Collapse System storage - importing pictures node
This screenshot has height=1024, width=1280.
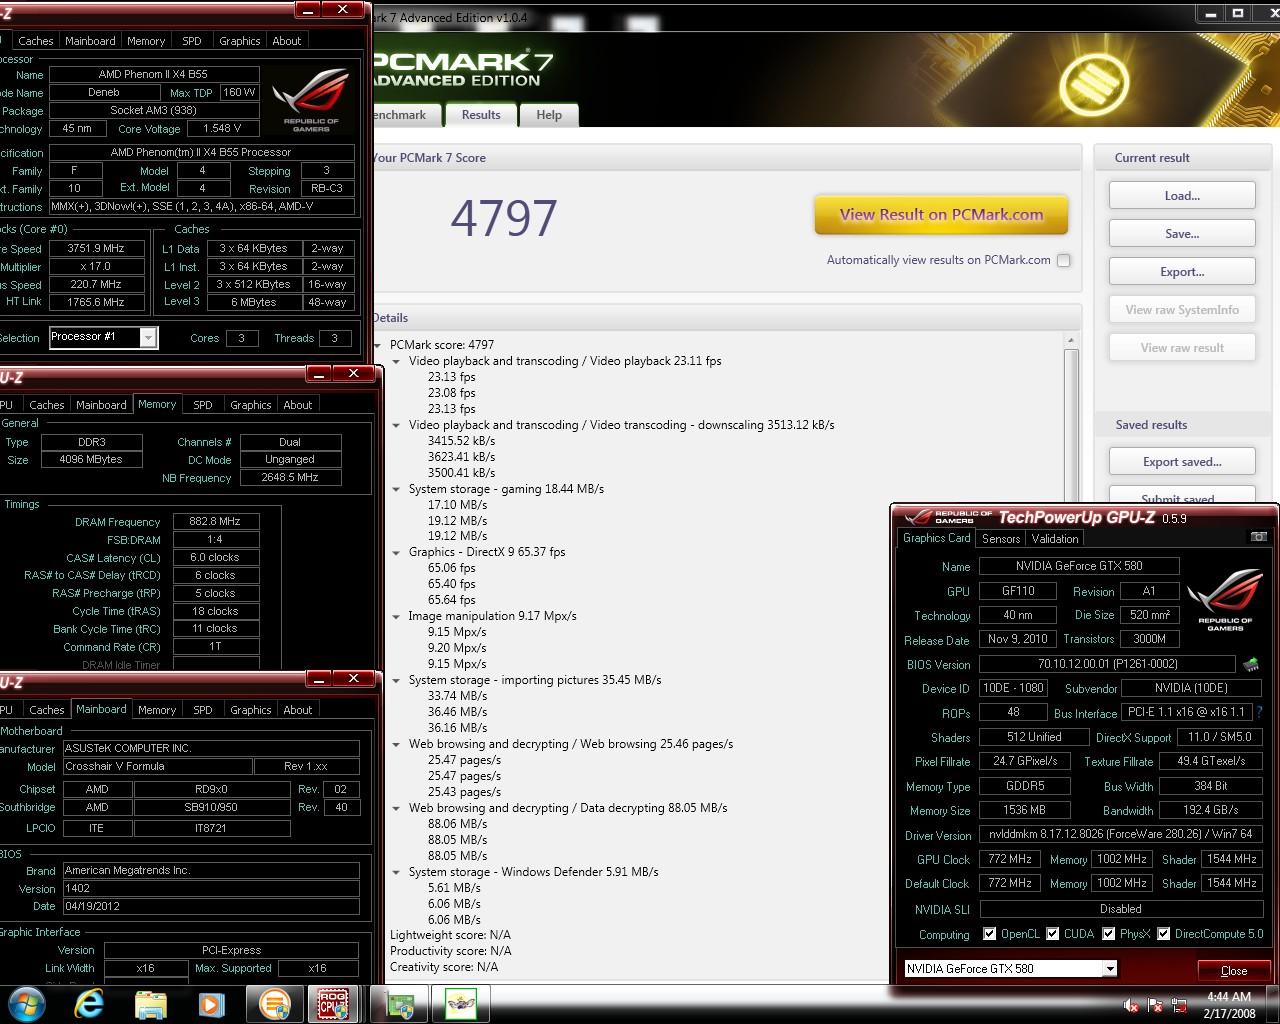[396, 680]
